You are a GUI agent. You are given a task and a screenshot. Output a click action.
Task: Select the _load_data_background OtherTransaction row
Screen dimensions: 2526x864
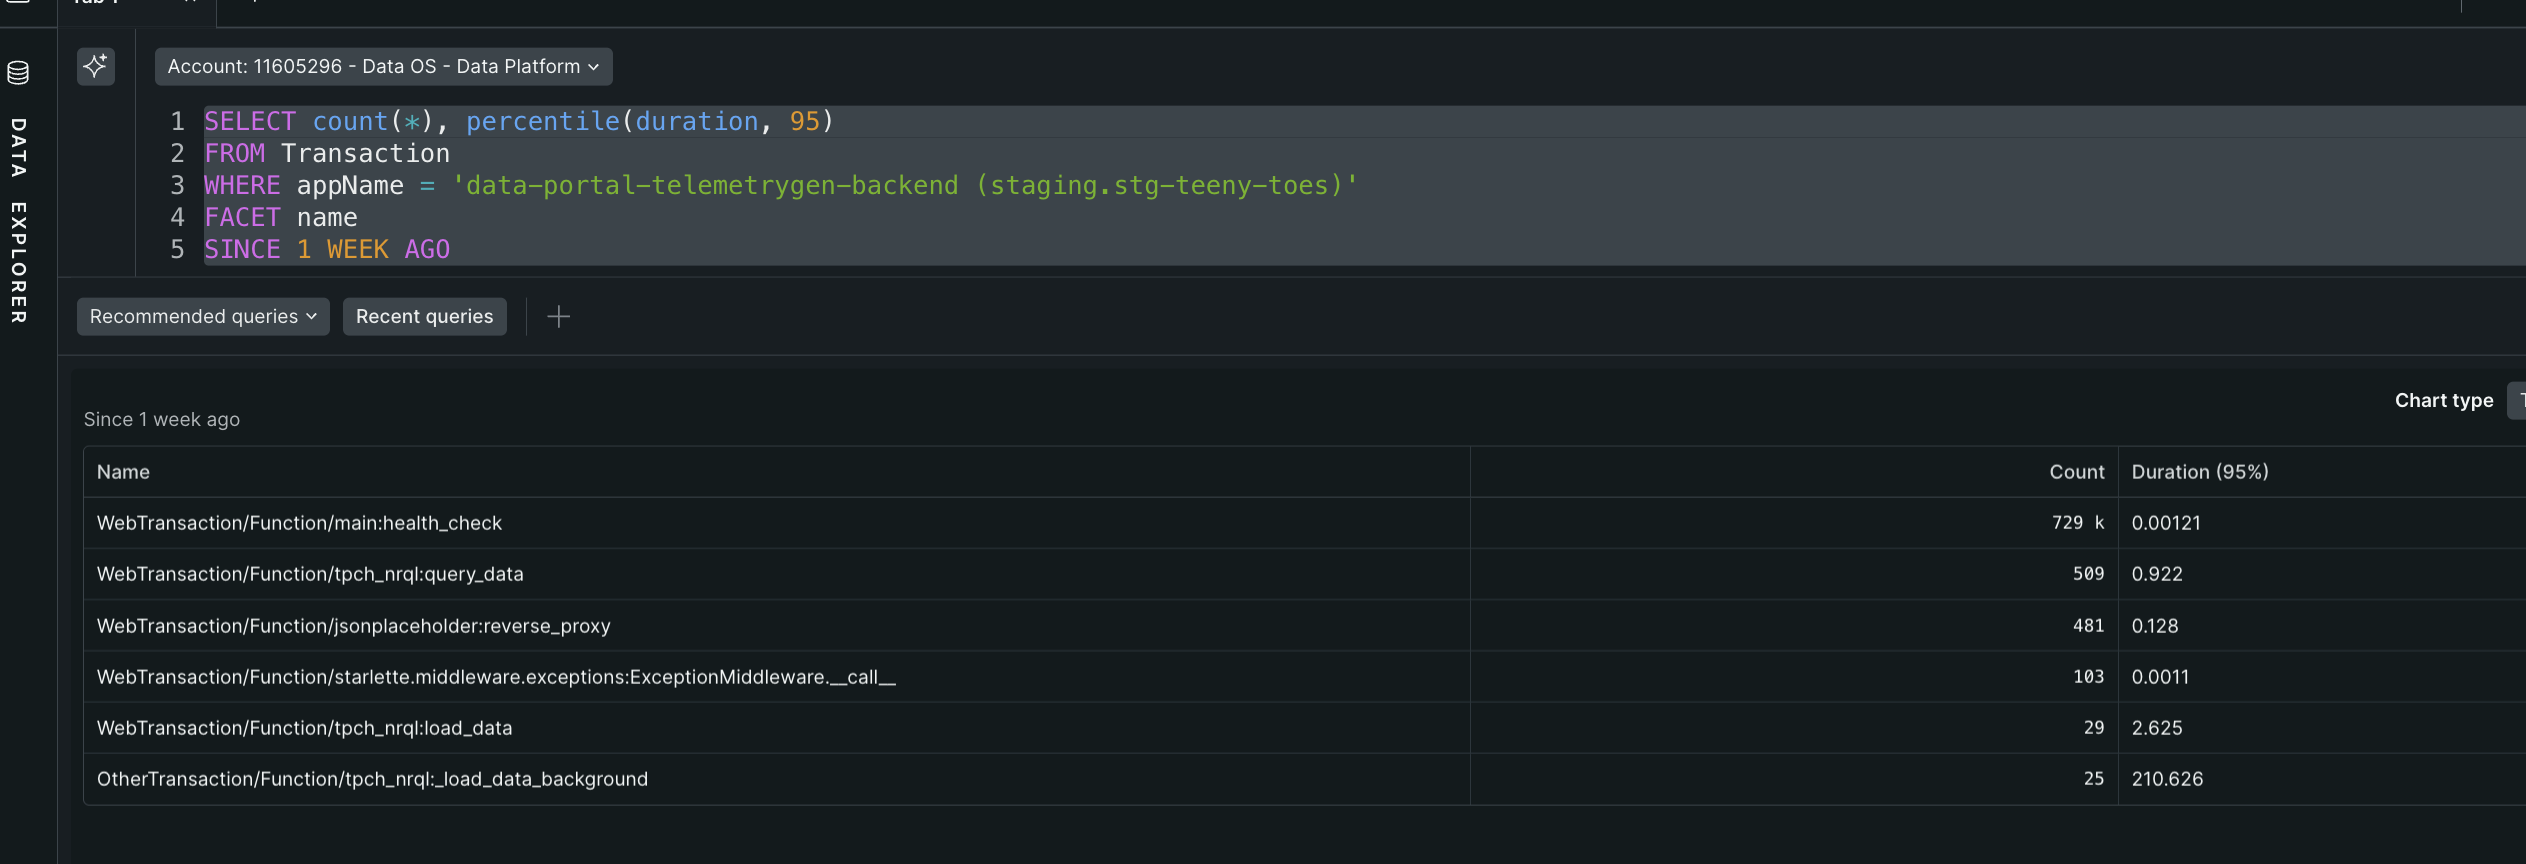coord(372,779)
